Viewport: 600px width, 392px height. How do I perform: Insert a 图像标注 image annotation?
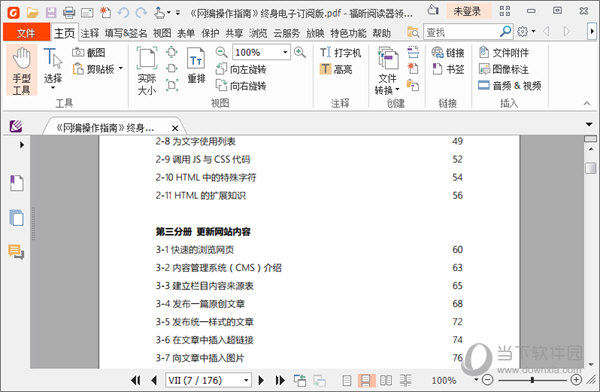(x=503, y=69)
